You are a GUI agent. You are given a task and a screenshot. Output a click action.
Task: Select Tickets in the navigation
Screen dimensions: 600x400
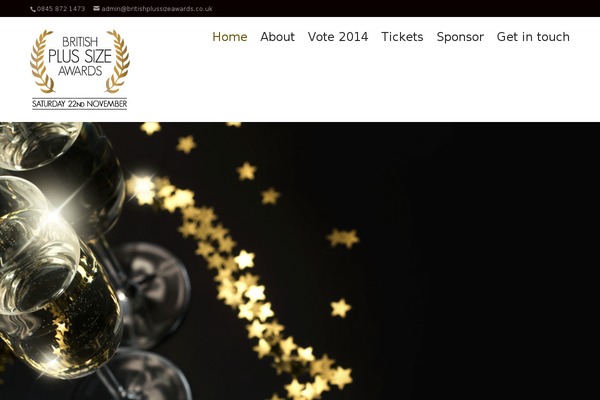[x=402, y=37]
